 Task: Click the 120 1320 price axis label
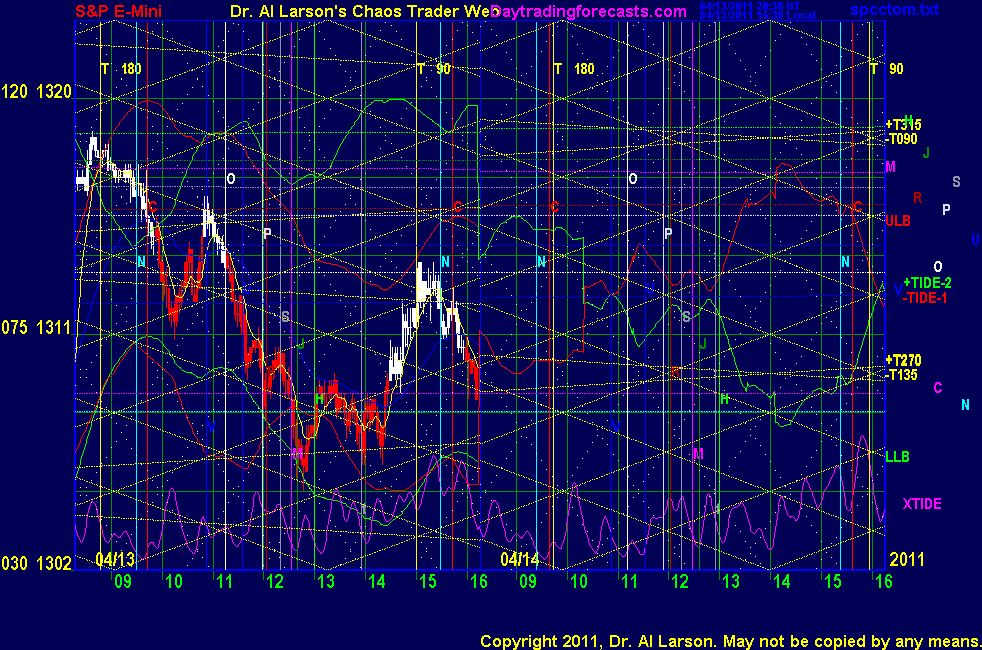tap(36, 92)
